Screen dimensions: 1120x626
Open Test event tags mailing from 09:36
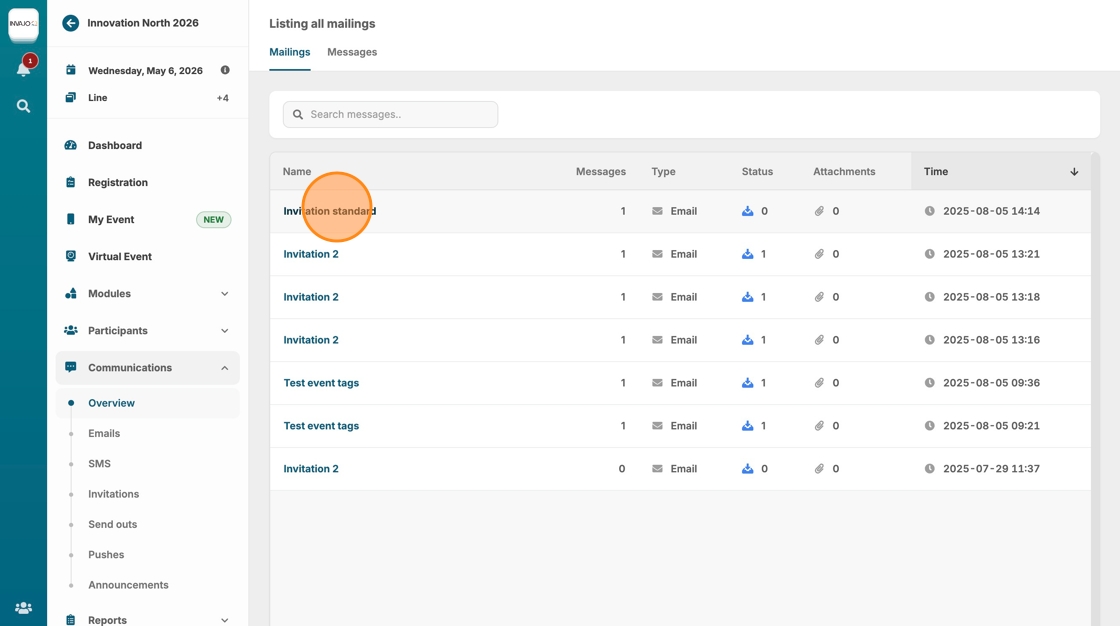tap(321, 382)
